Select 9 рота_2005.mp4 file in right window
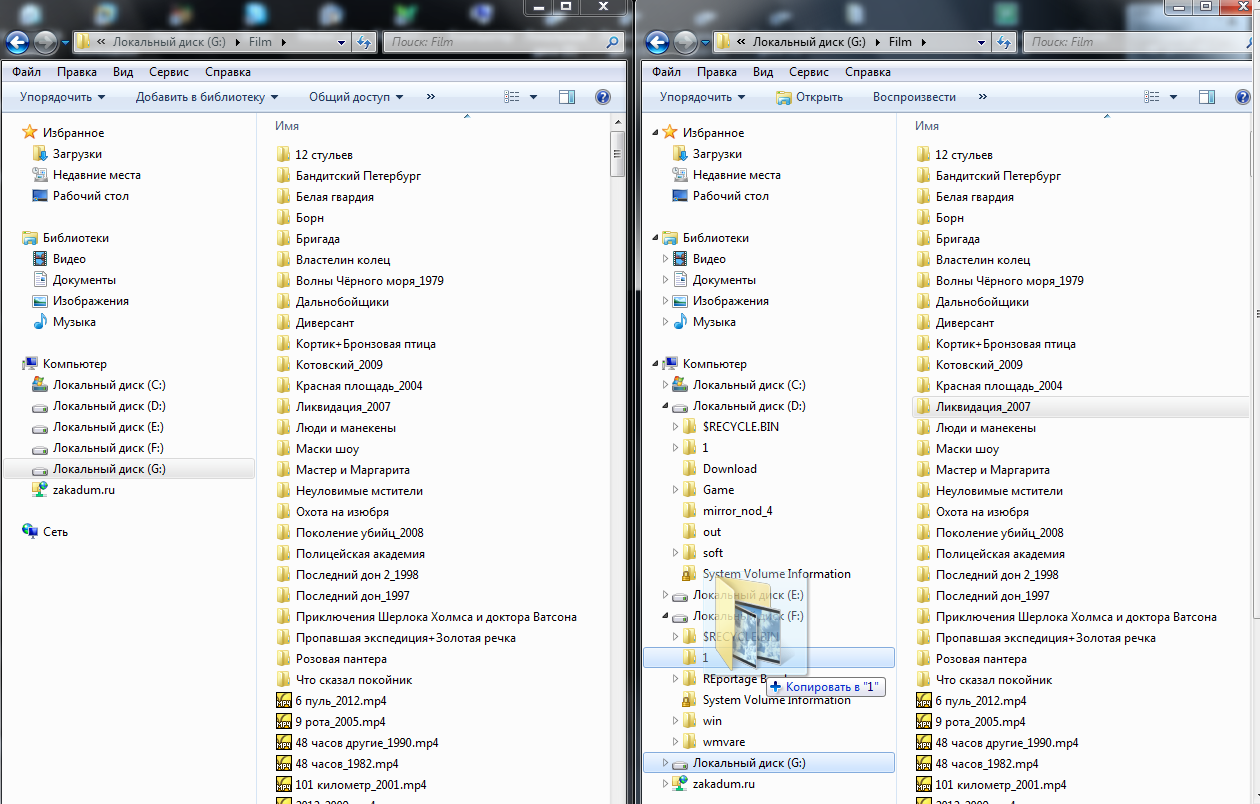This screenshot has width=1260, height=804. click(980, 722)
